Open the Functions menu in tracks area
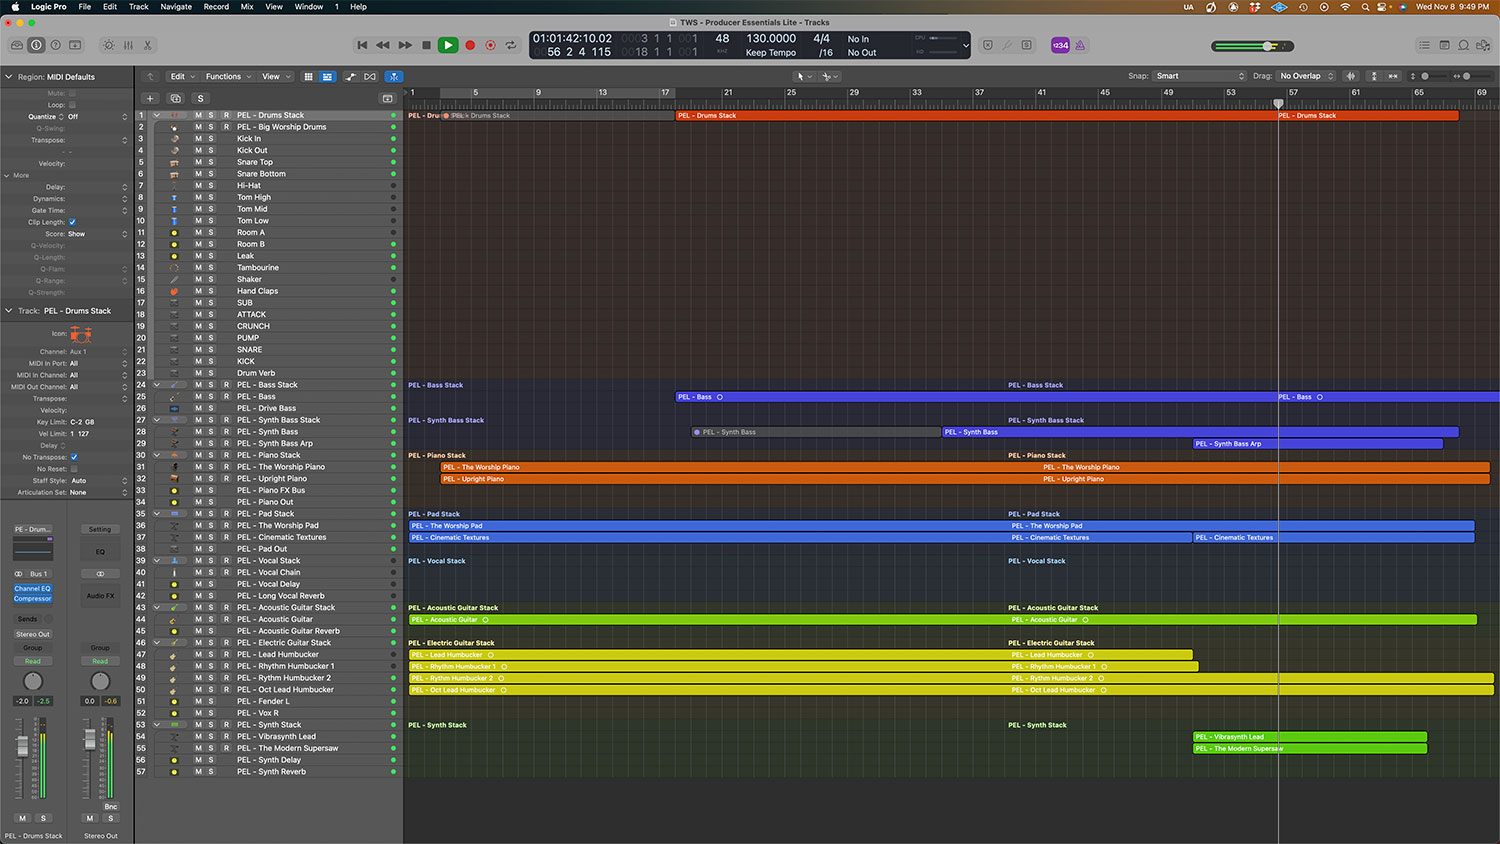1500x844 pixels. click(226, 76)
